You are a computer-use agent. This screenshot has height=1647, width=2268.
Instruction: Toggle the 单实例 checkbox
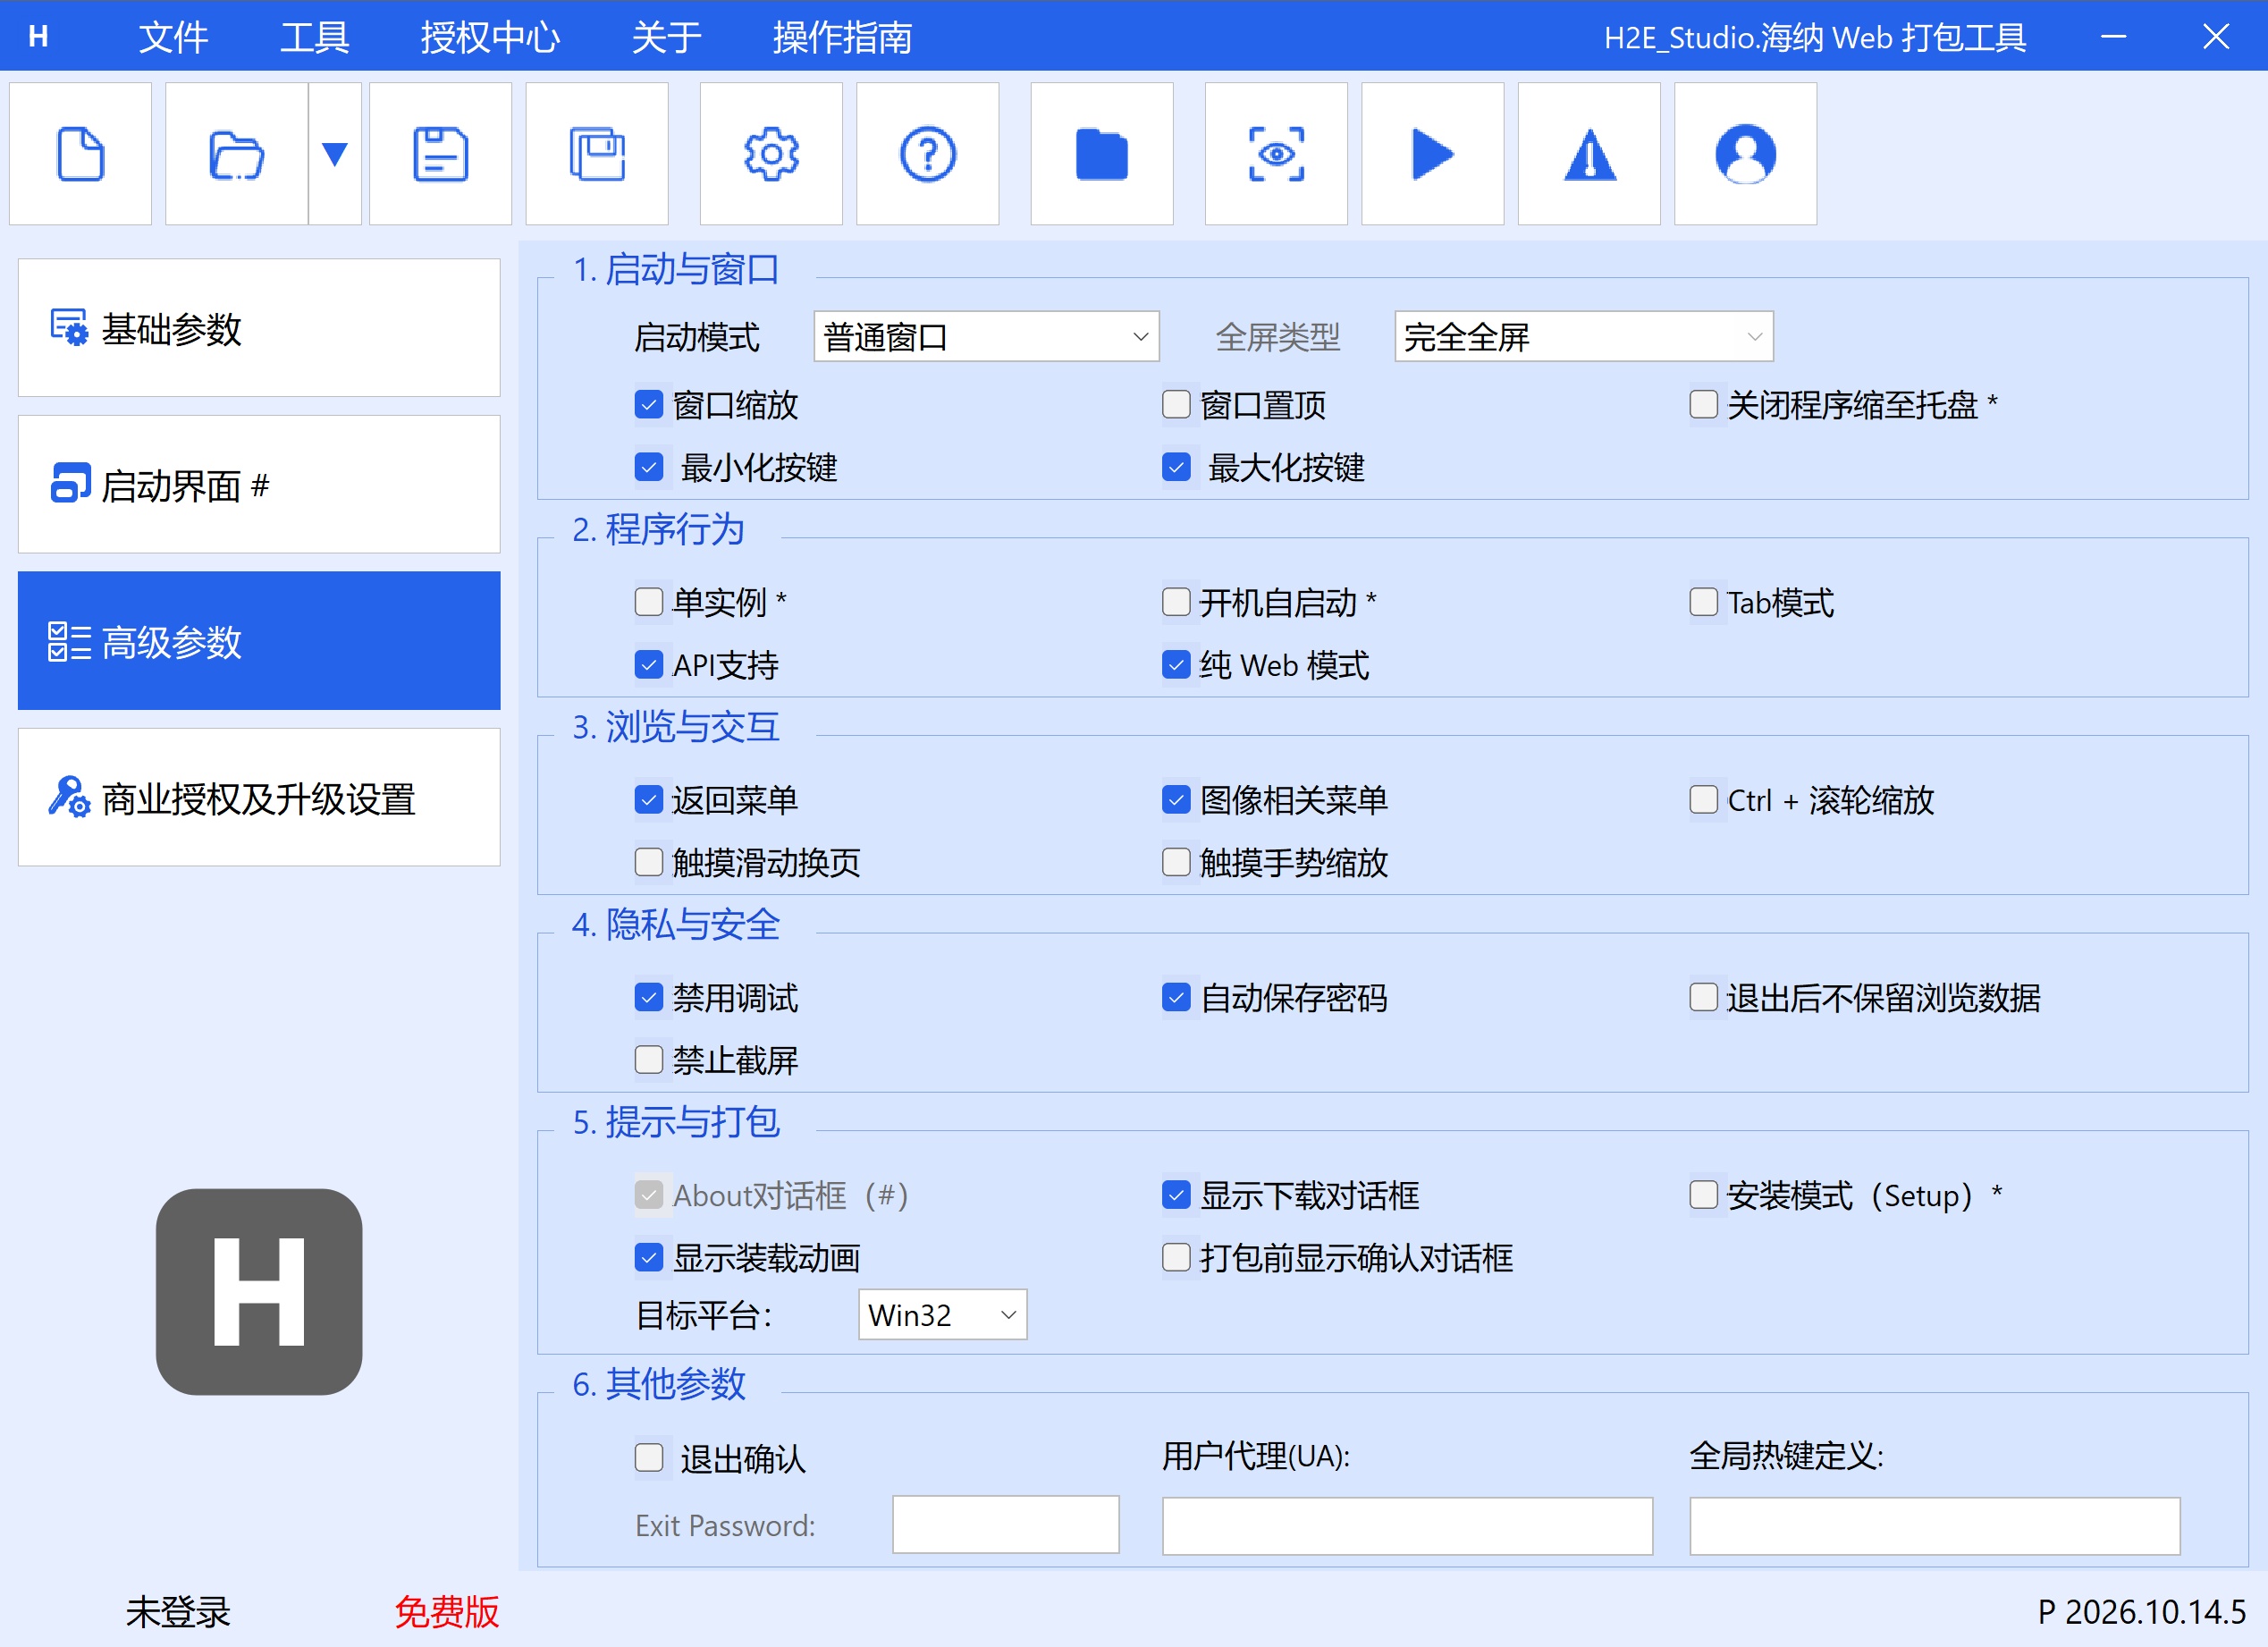(648, 602)
